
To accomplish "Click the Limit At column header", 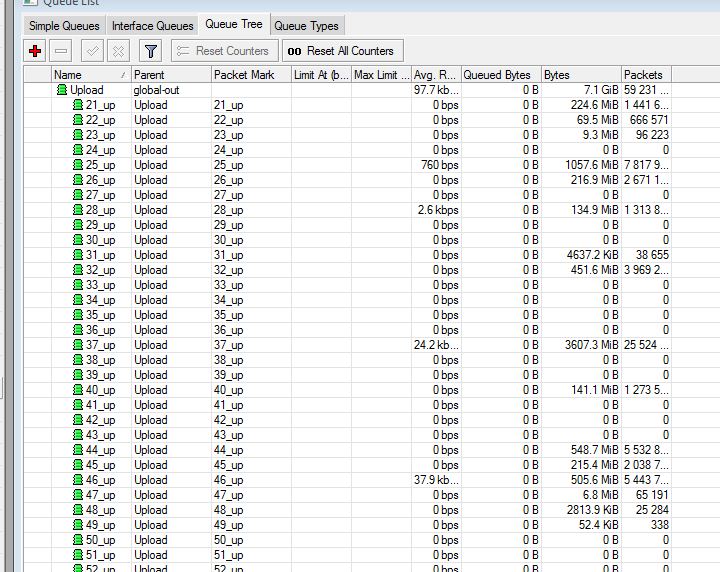I will [321, 75].
